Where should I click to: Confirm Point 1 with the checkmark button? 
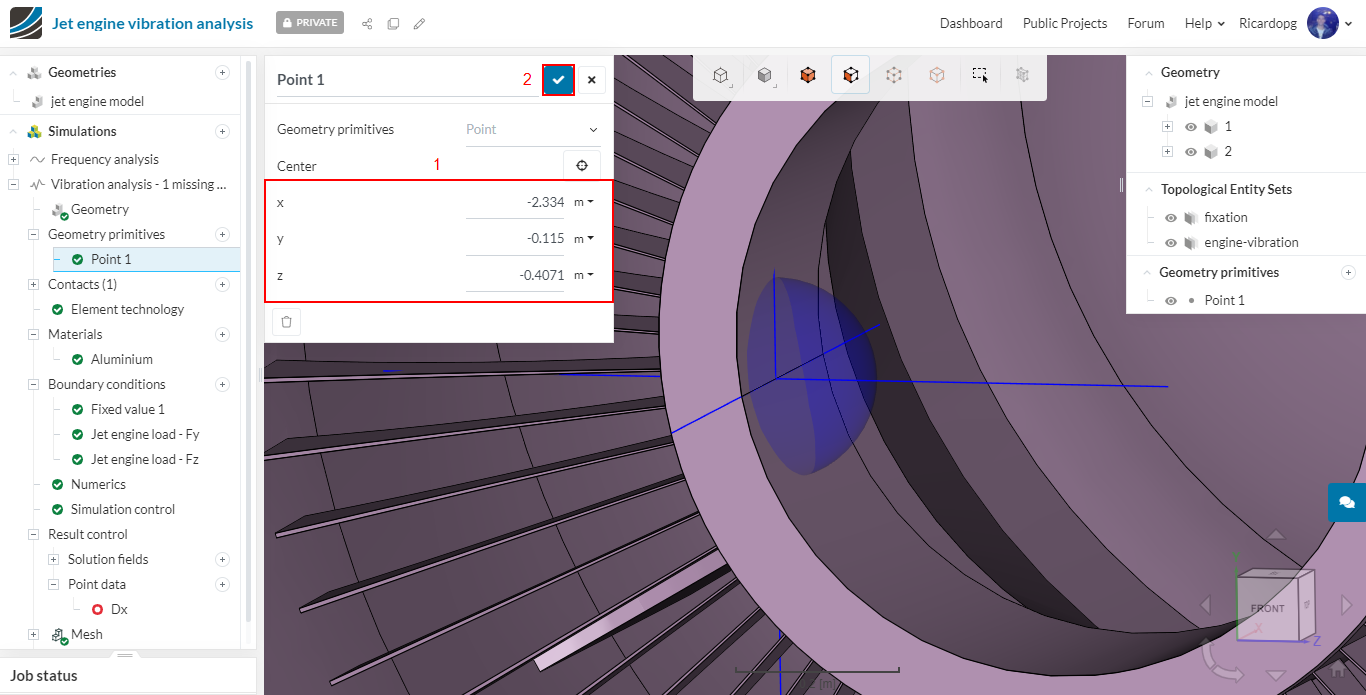click(558, 80)
